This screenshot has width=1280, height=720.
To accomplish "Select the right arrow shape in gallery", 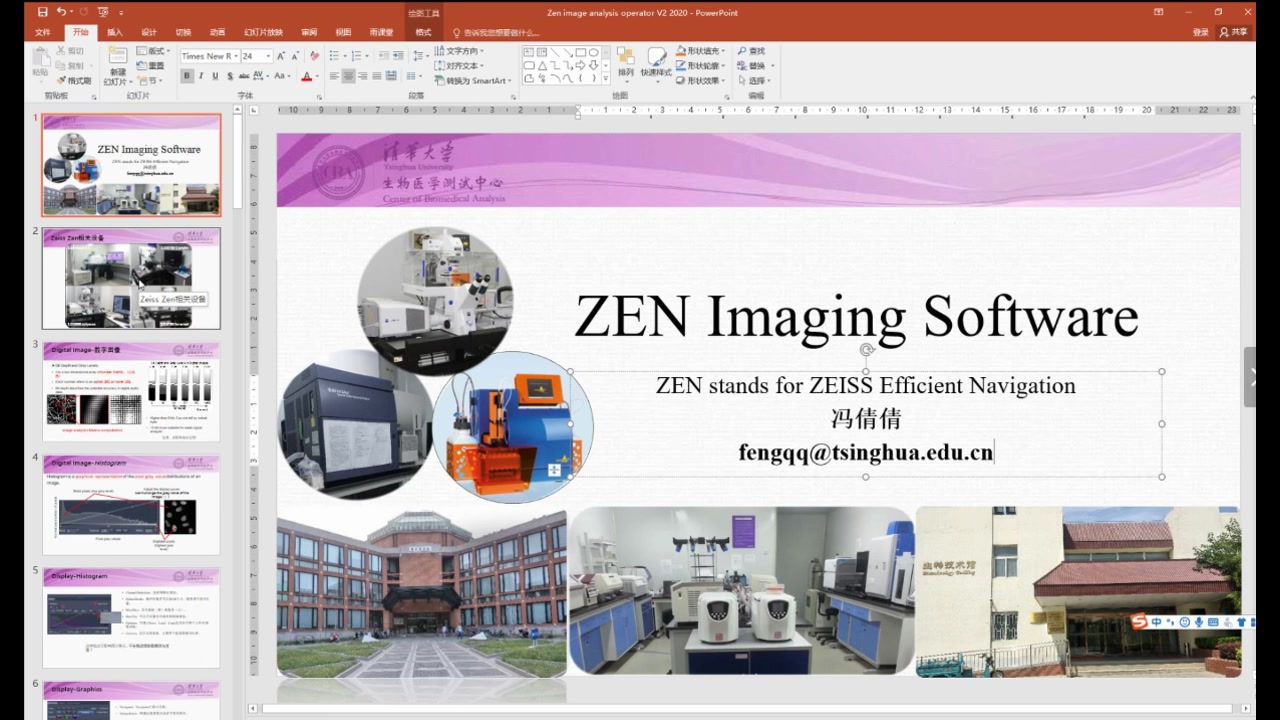I will point(580,65).
